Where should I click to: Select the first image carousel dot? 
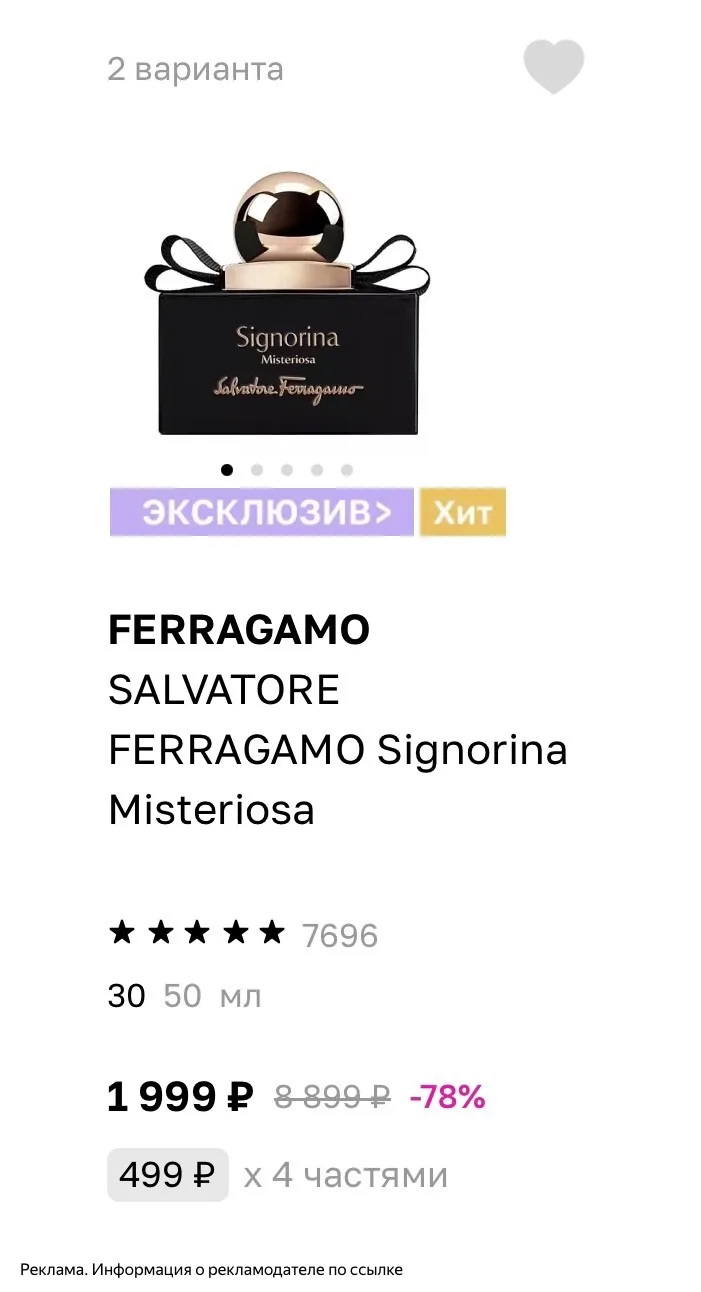pyautogui.click(x=227, y=469)
